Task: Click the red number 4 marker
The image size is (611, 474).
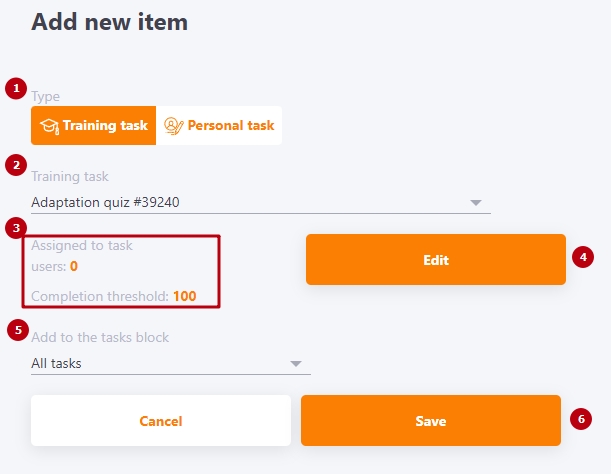Action: click(x=583, y=257)
